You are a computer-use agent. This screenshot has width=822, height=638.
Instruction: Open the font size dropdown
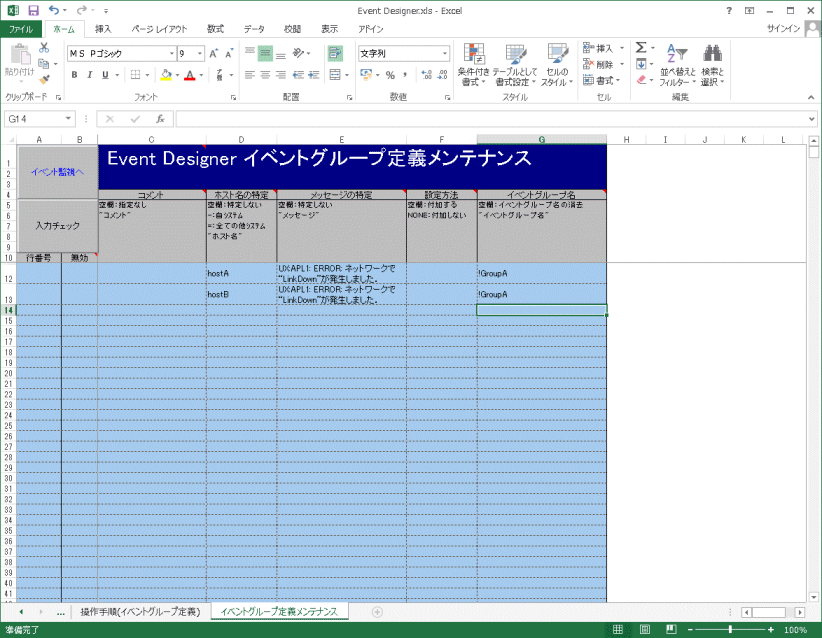pos(200,53)
